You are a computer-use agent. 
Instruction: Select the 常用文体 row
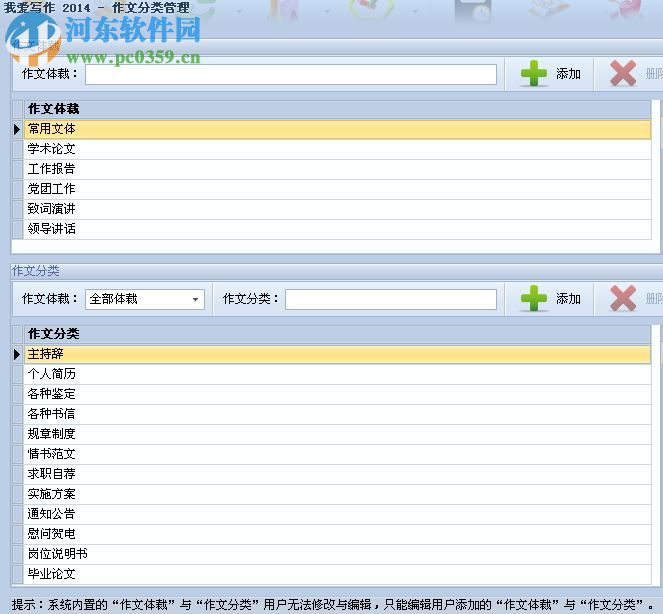pos(337,129)
